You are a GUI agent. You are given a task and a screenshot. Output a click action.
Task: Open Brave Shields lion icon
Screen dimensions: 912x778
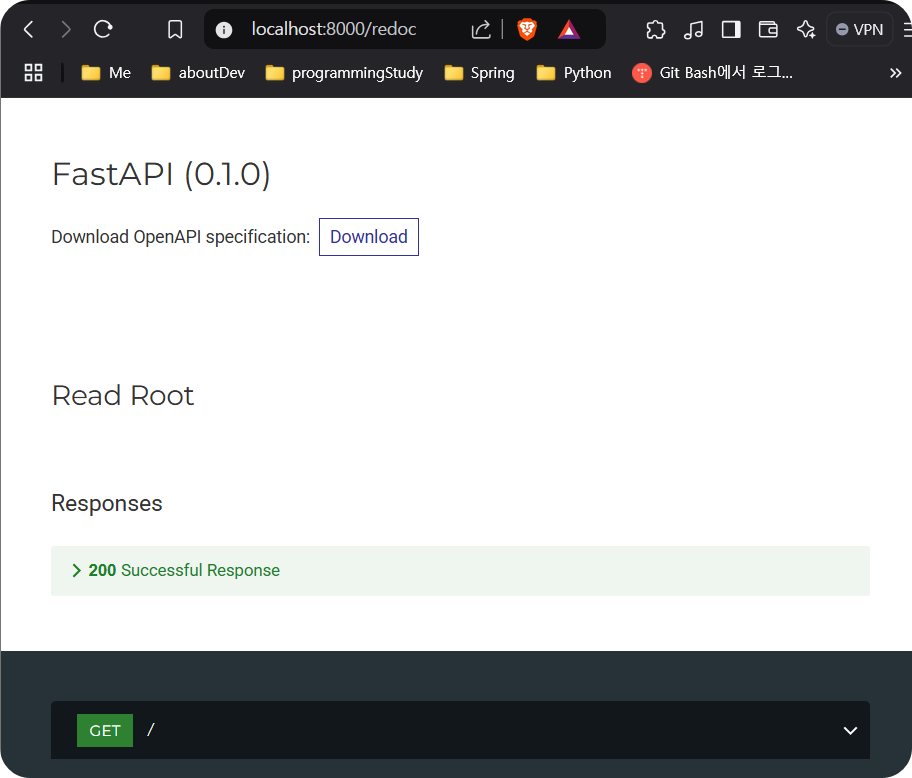[x=527, y=29]
